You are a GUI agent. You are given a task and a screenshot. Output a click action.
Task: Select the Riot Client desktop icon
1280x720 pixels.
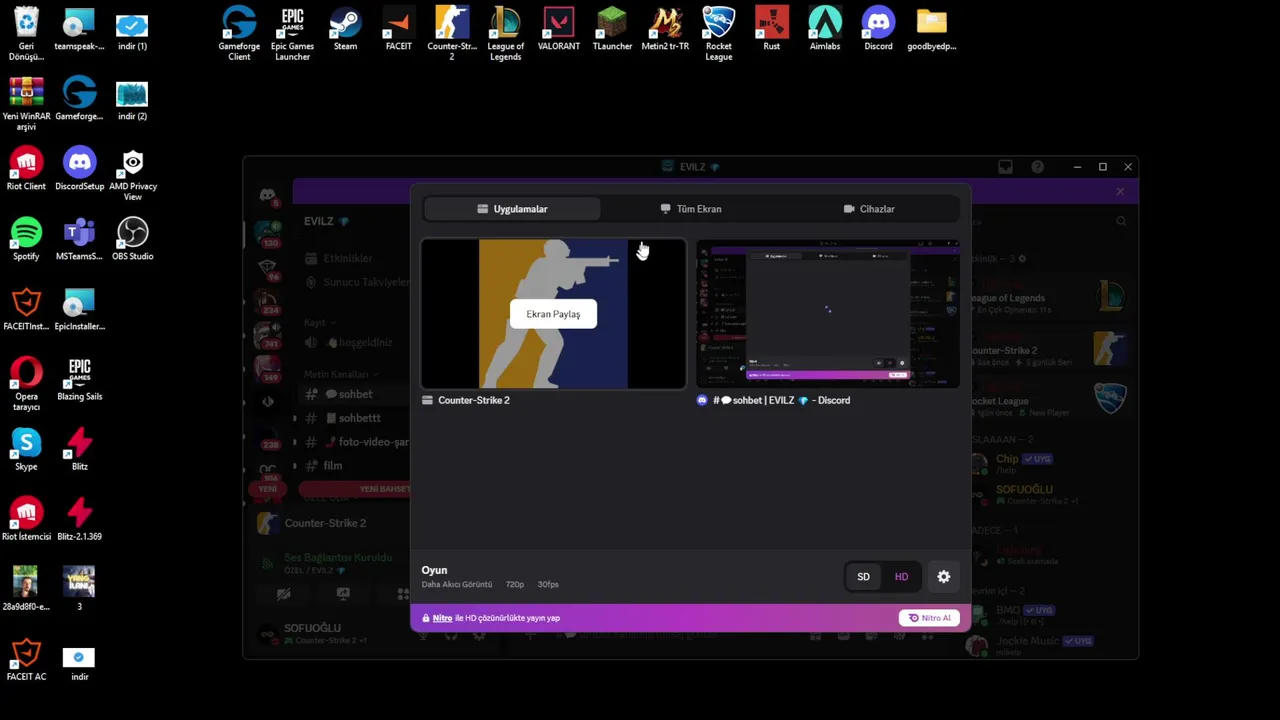tap(26, 169)
